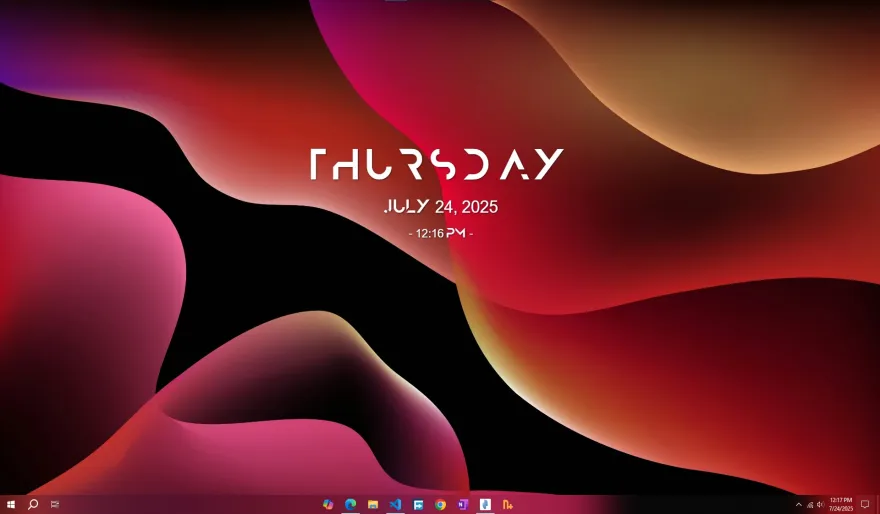Open taskbar Search magnifier
The width and height of the screenshot is (880, 514).
tap(33, 504)
